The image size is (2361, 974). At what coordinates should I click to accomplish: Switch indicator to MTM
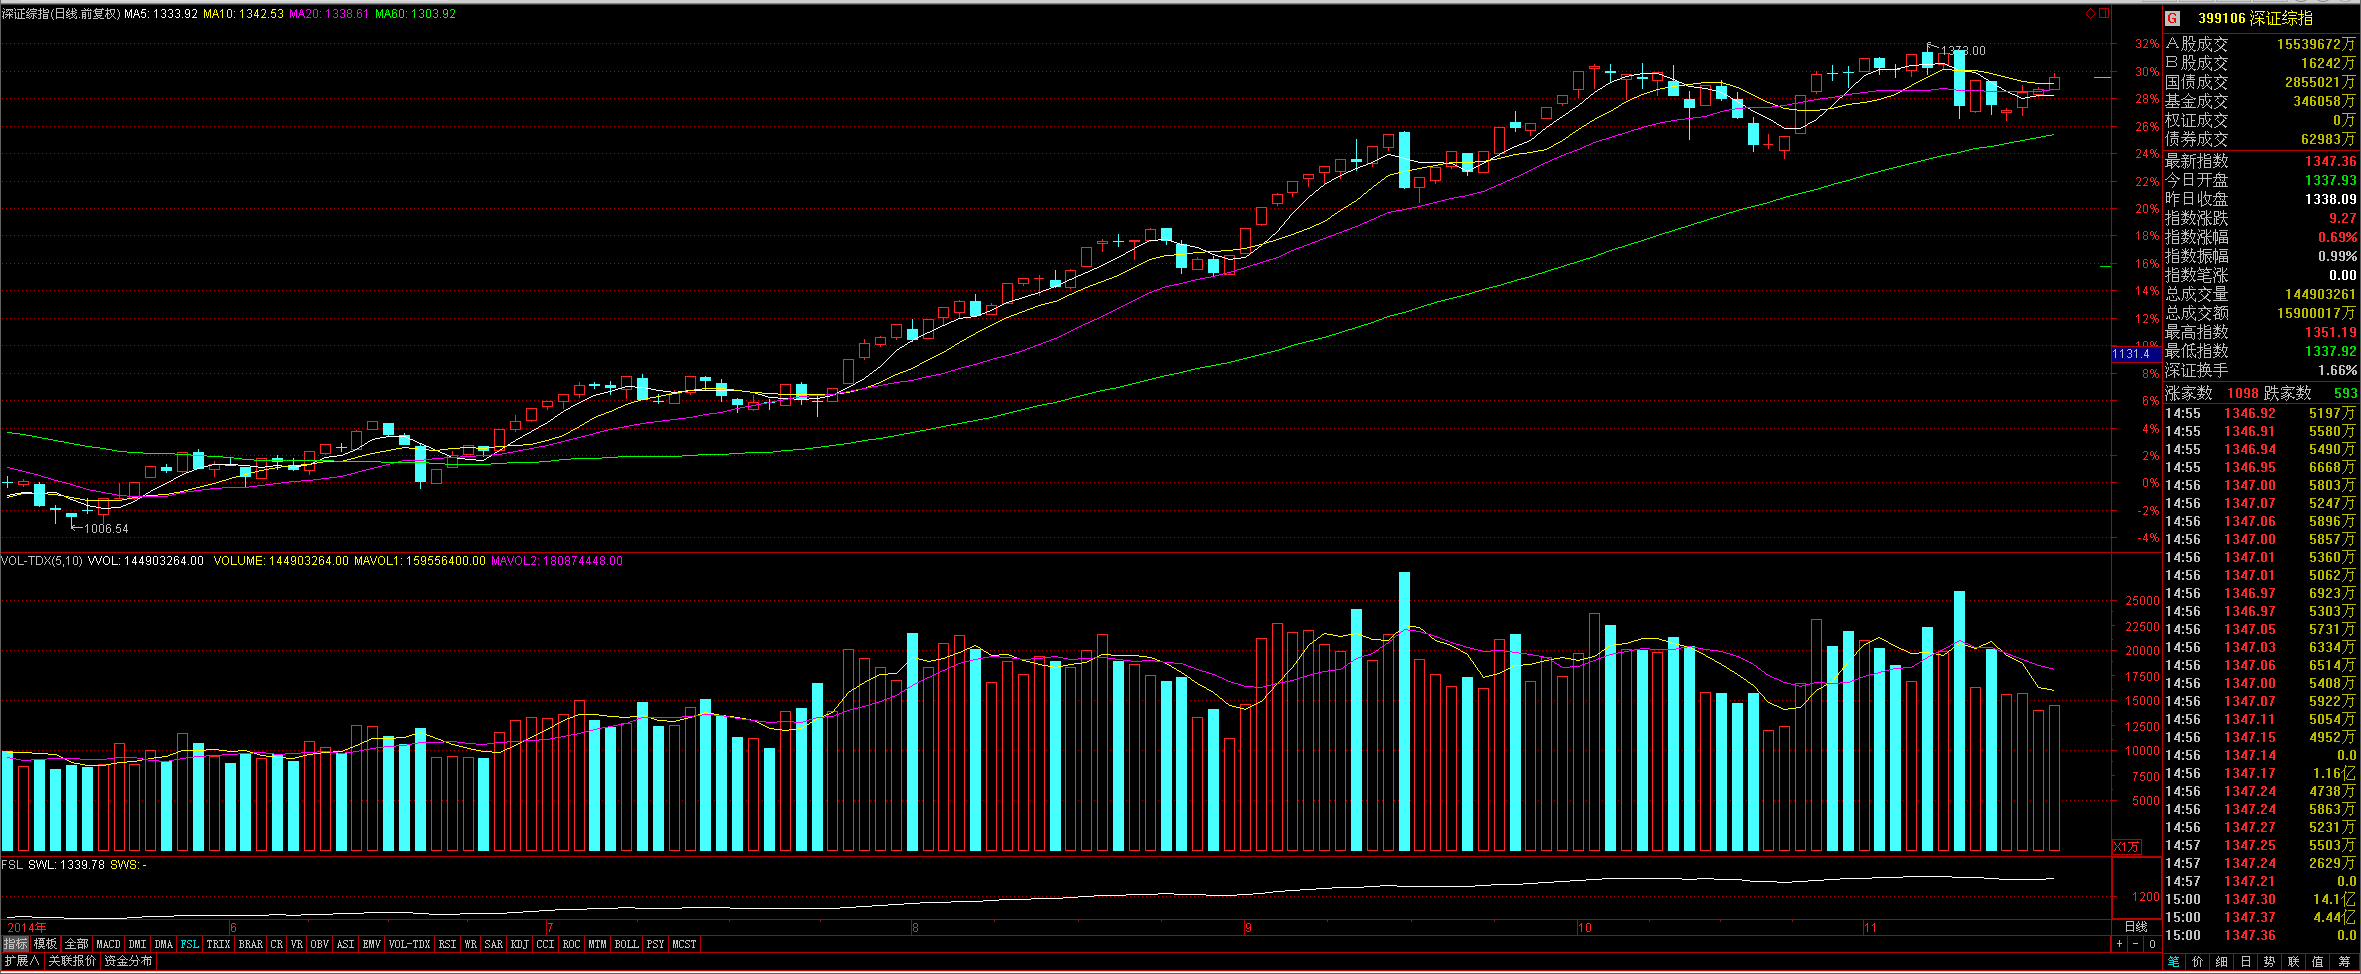click(x=598, y=944)
